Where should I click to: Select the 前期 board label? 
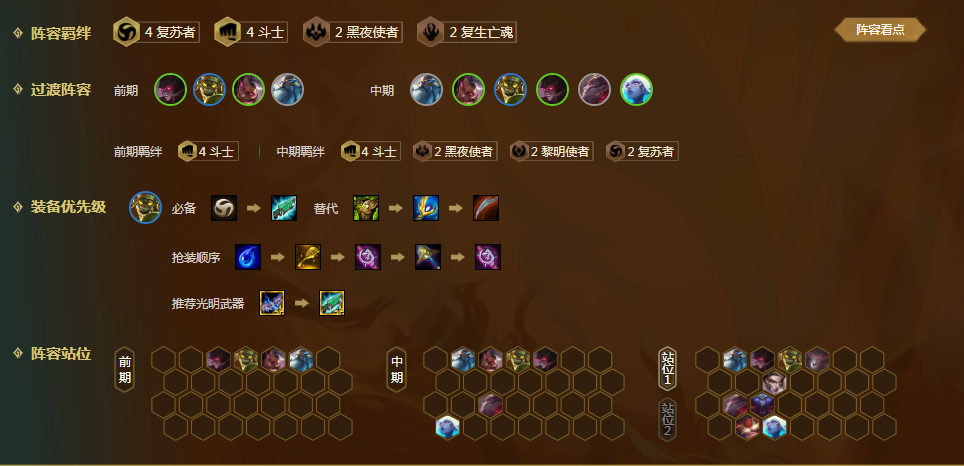point(124,369)
